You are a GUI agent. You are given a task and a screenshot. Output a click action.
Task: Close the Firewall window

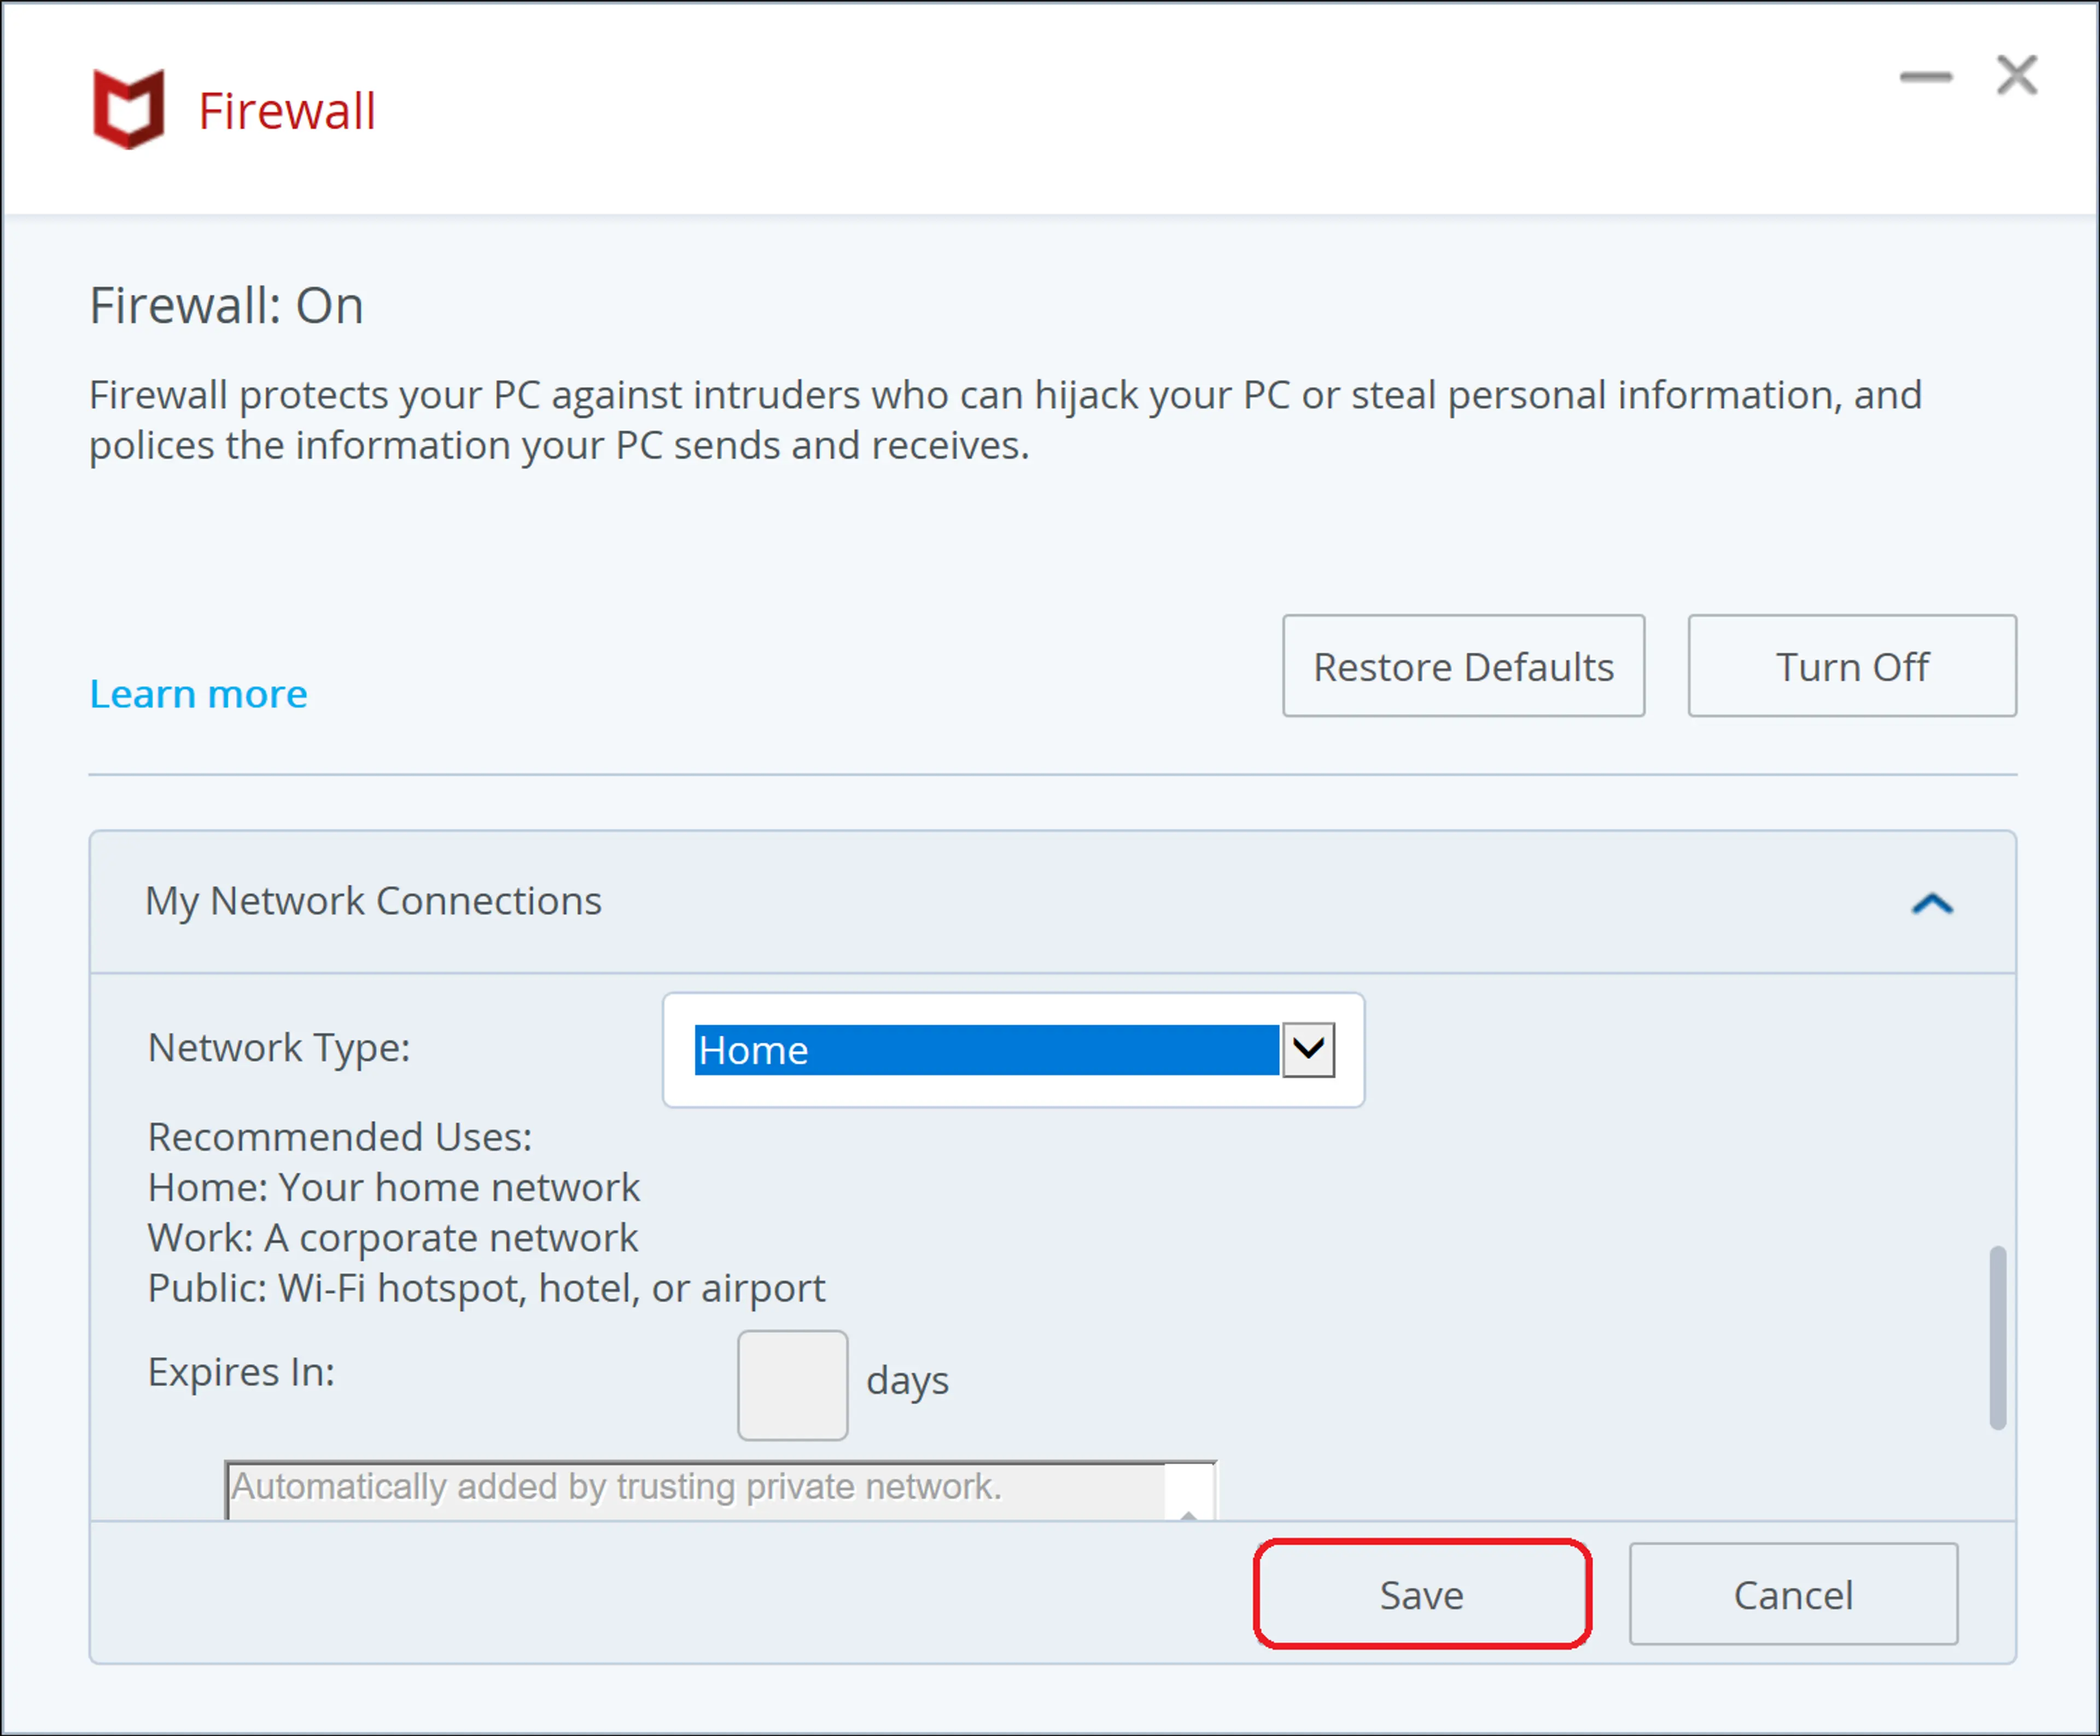point(2016,76)
